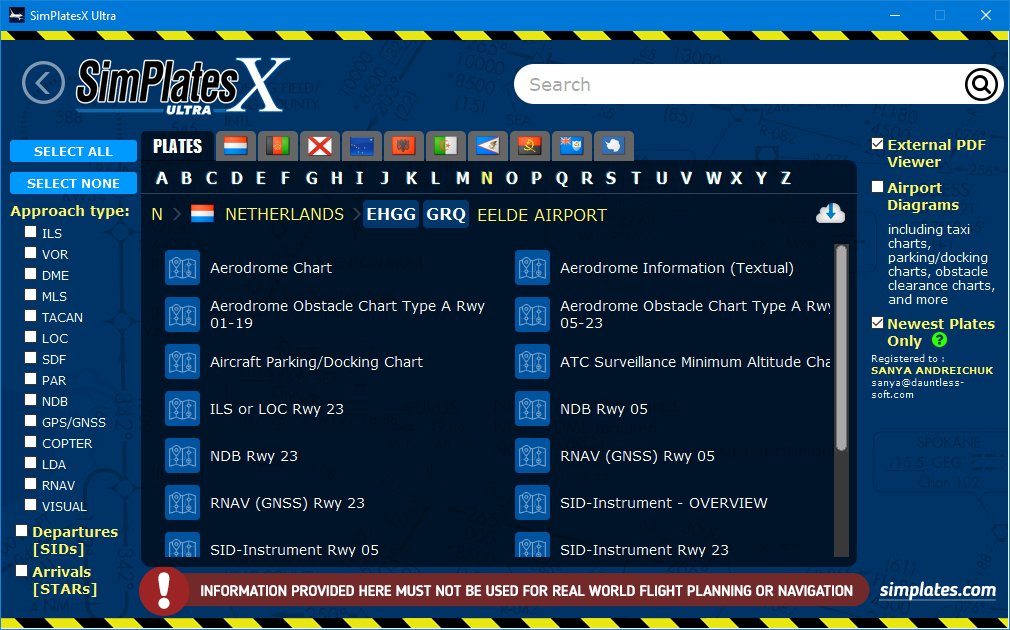
Task: Check the NDB approach type
Action: tap(30, 399)
